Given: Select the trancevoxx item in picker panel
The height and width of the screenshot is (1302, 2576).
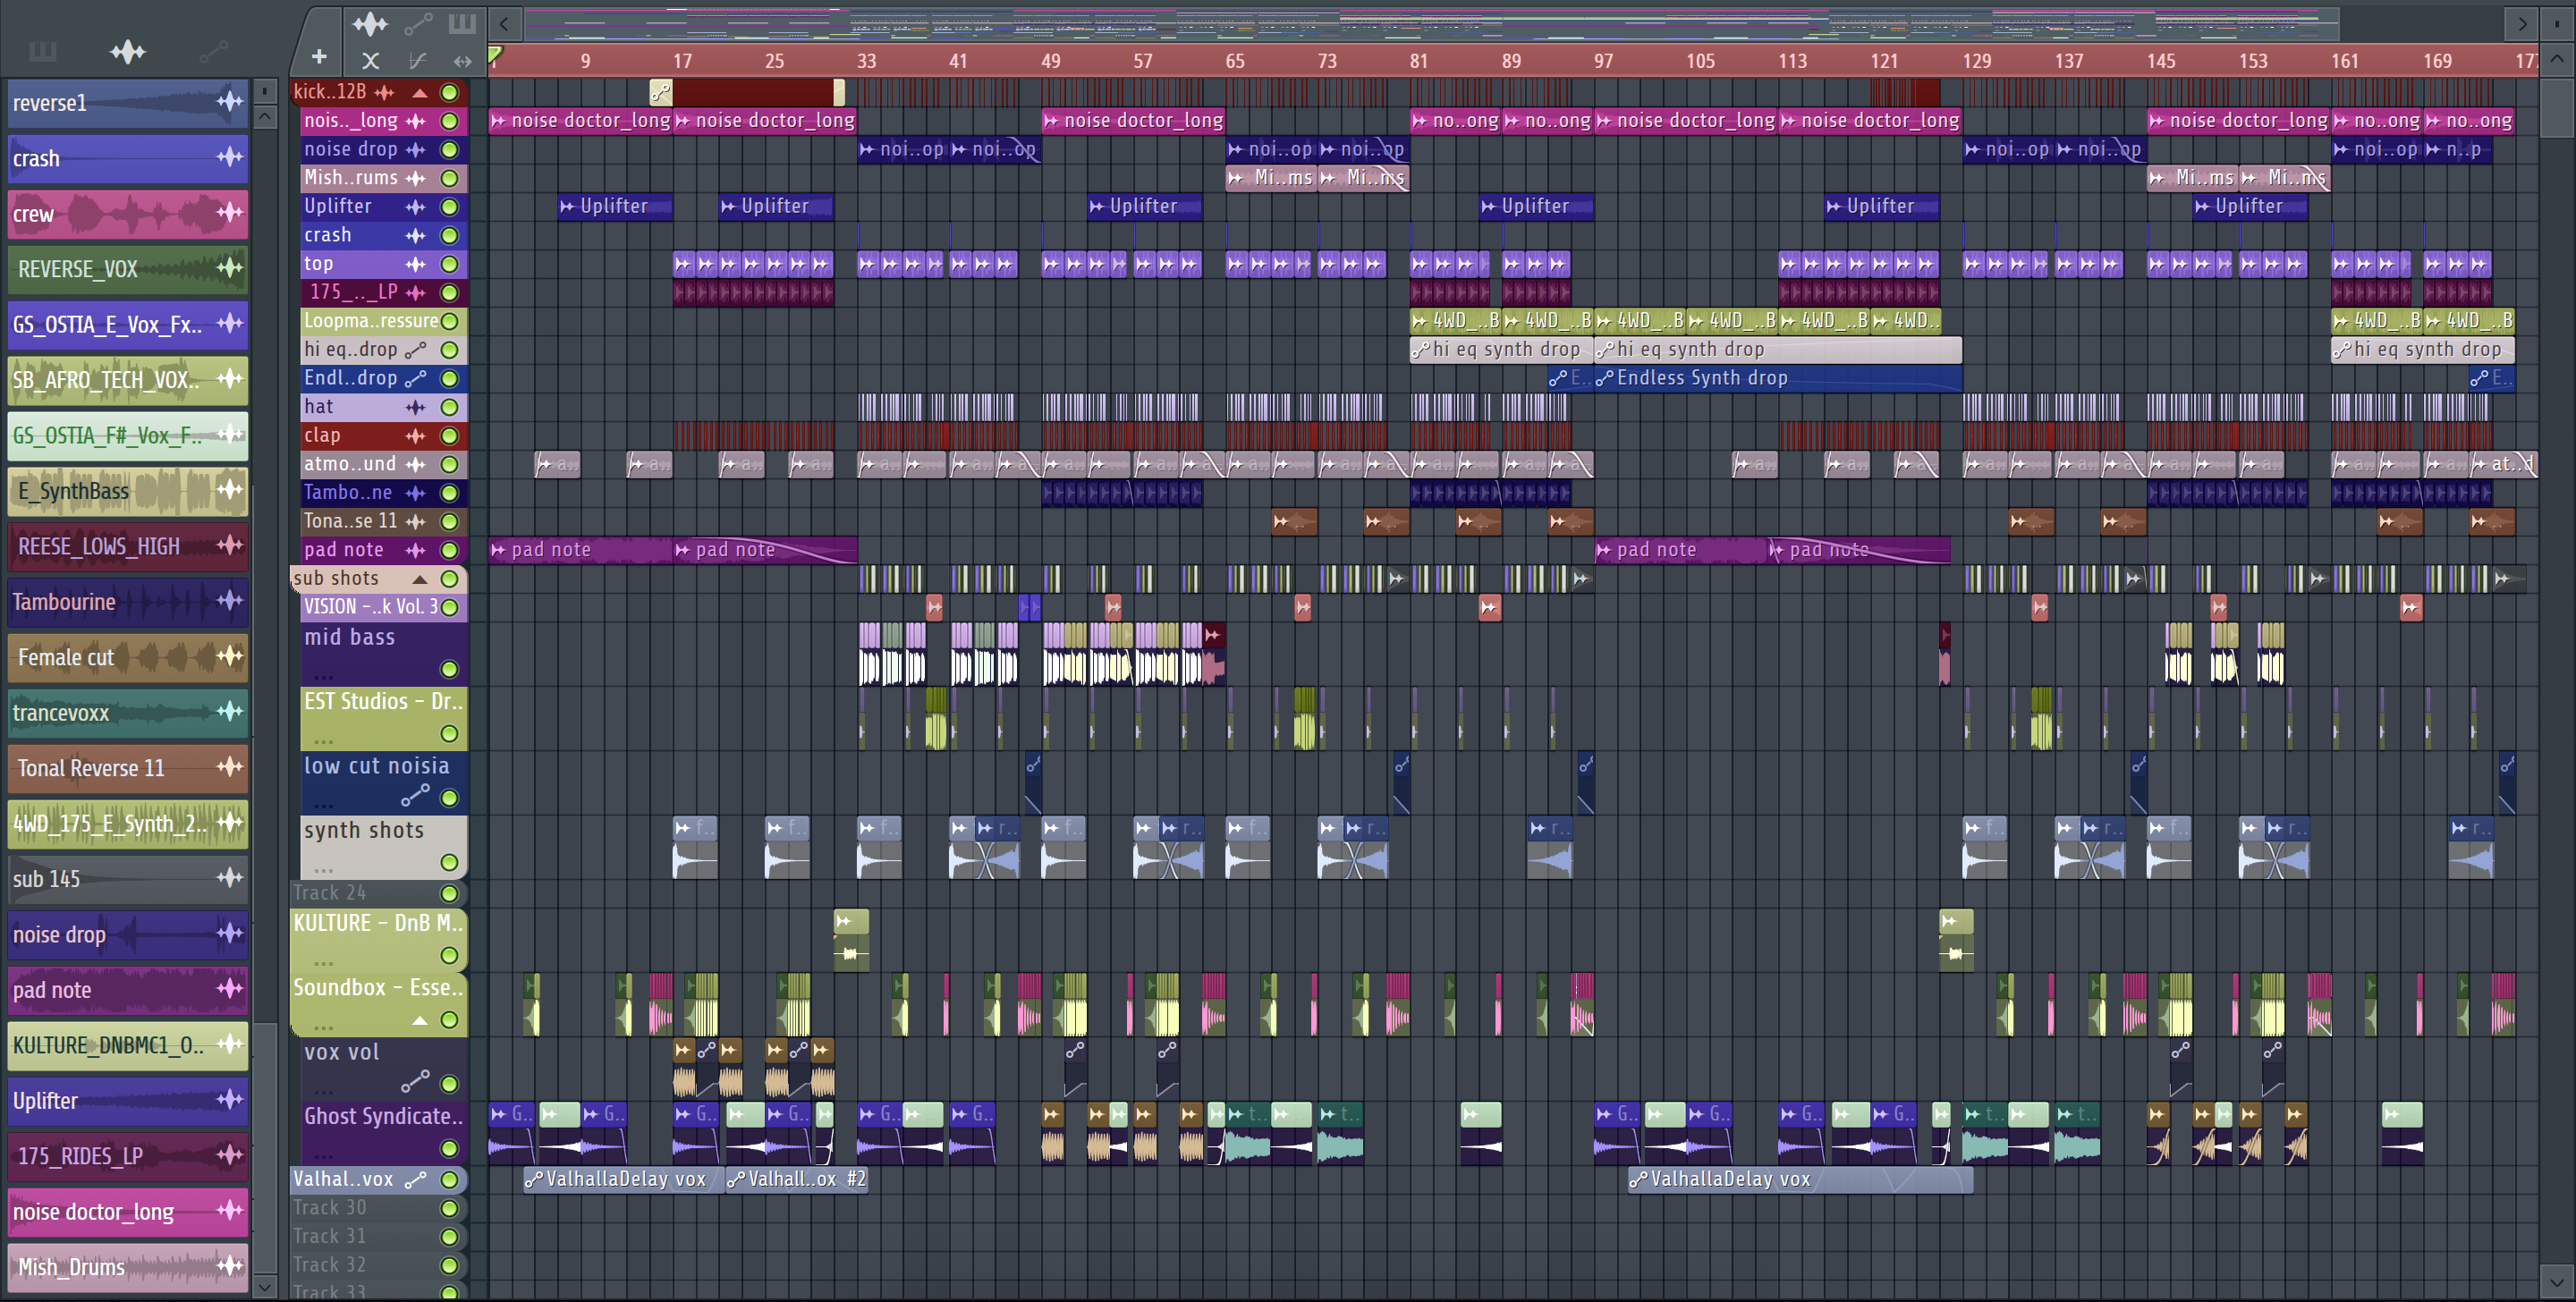Looking at the screenshot, I should point(128,712).
